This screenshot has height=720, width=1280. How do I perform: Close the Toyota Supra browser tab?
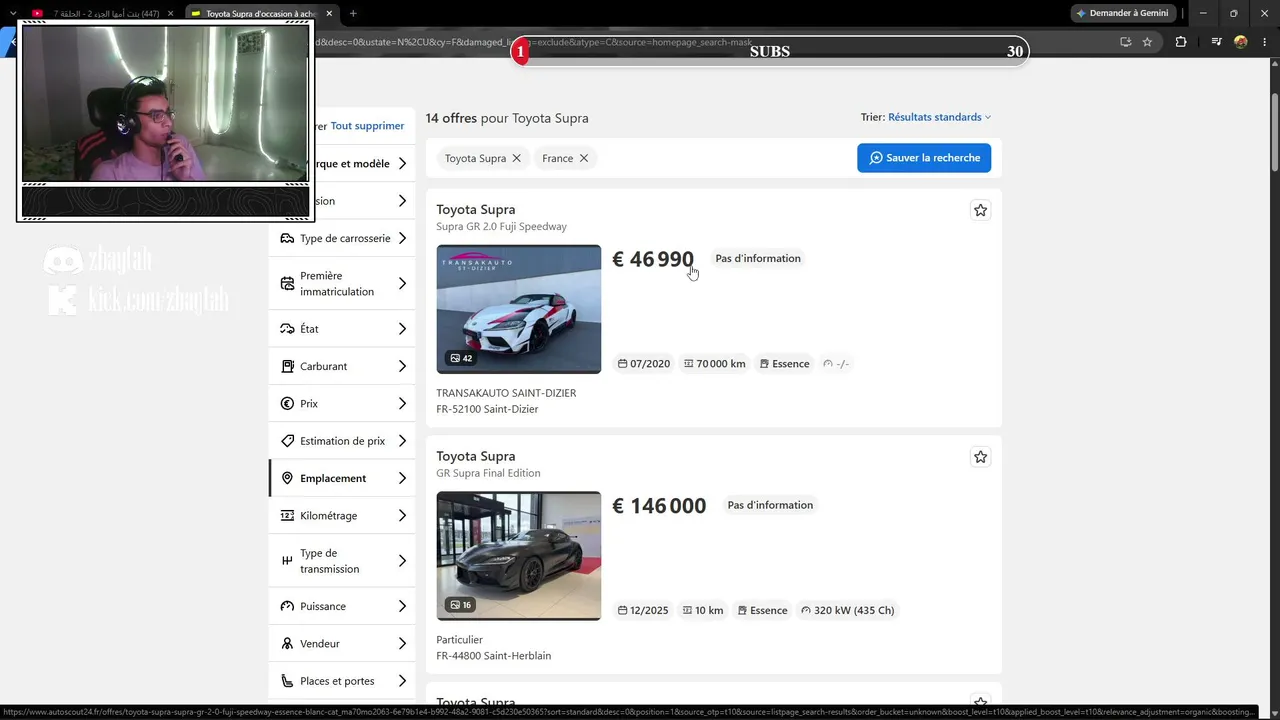[x=329, y=13]
